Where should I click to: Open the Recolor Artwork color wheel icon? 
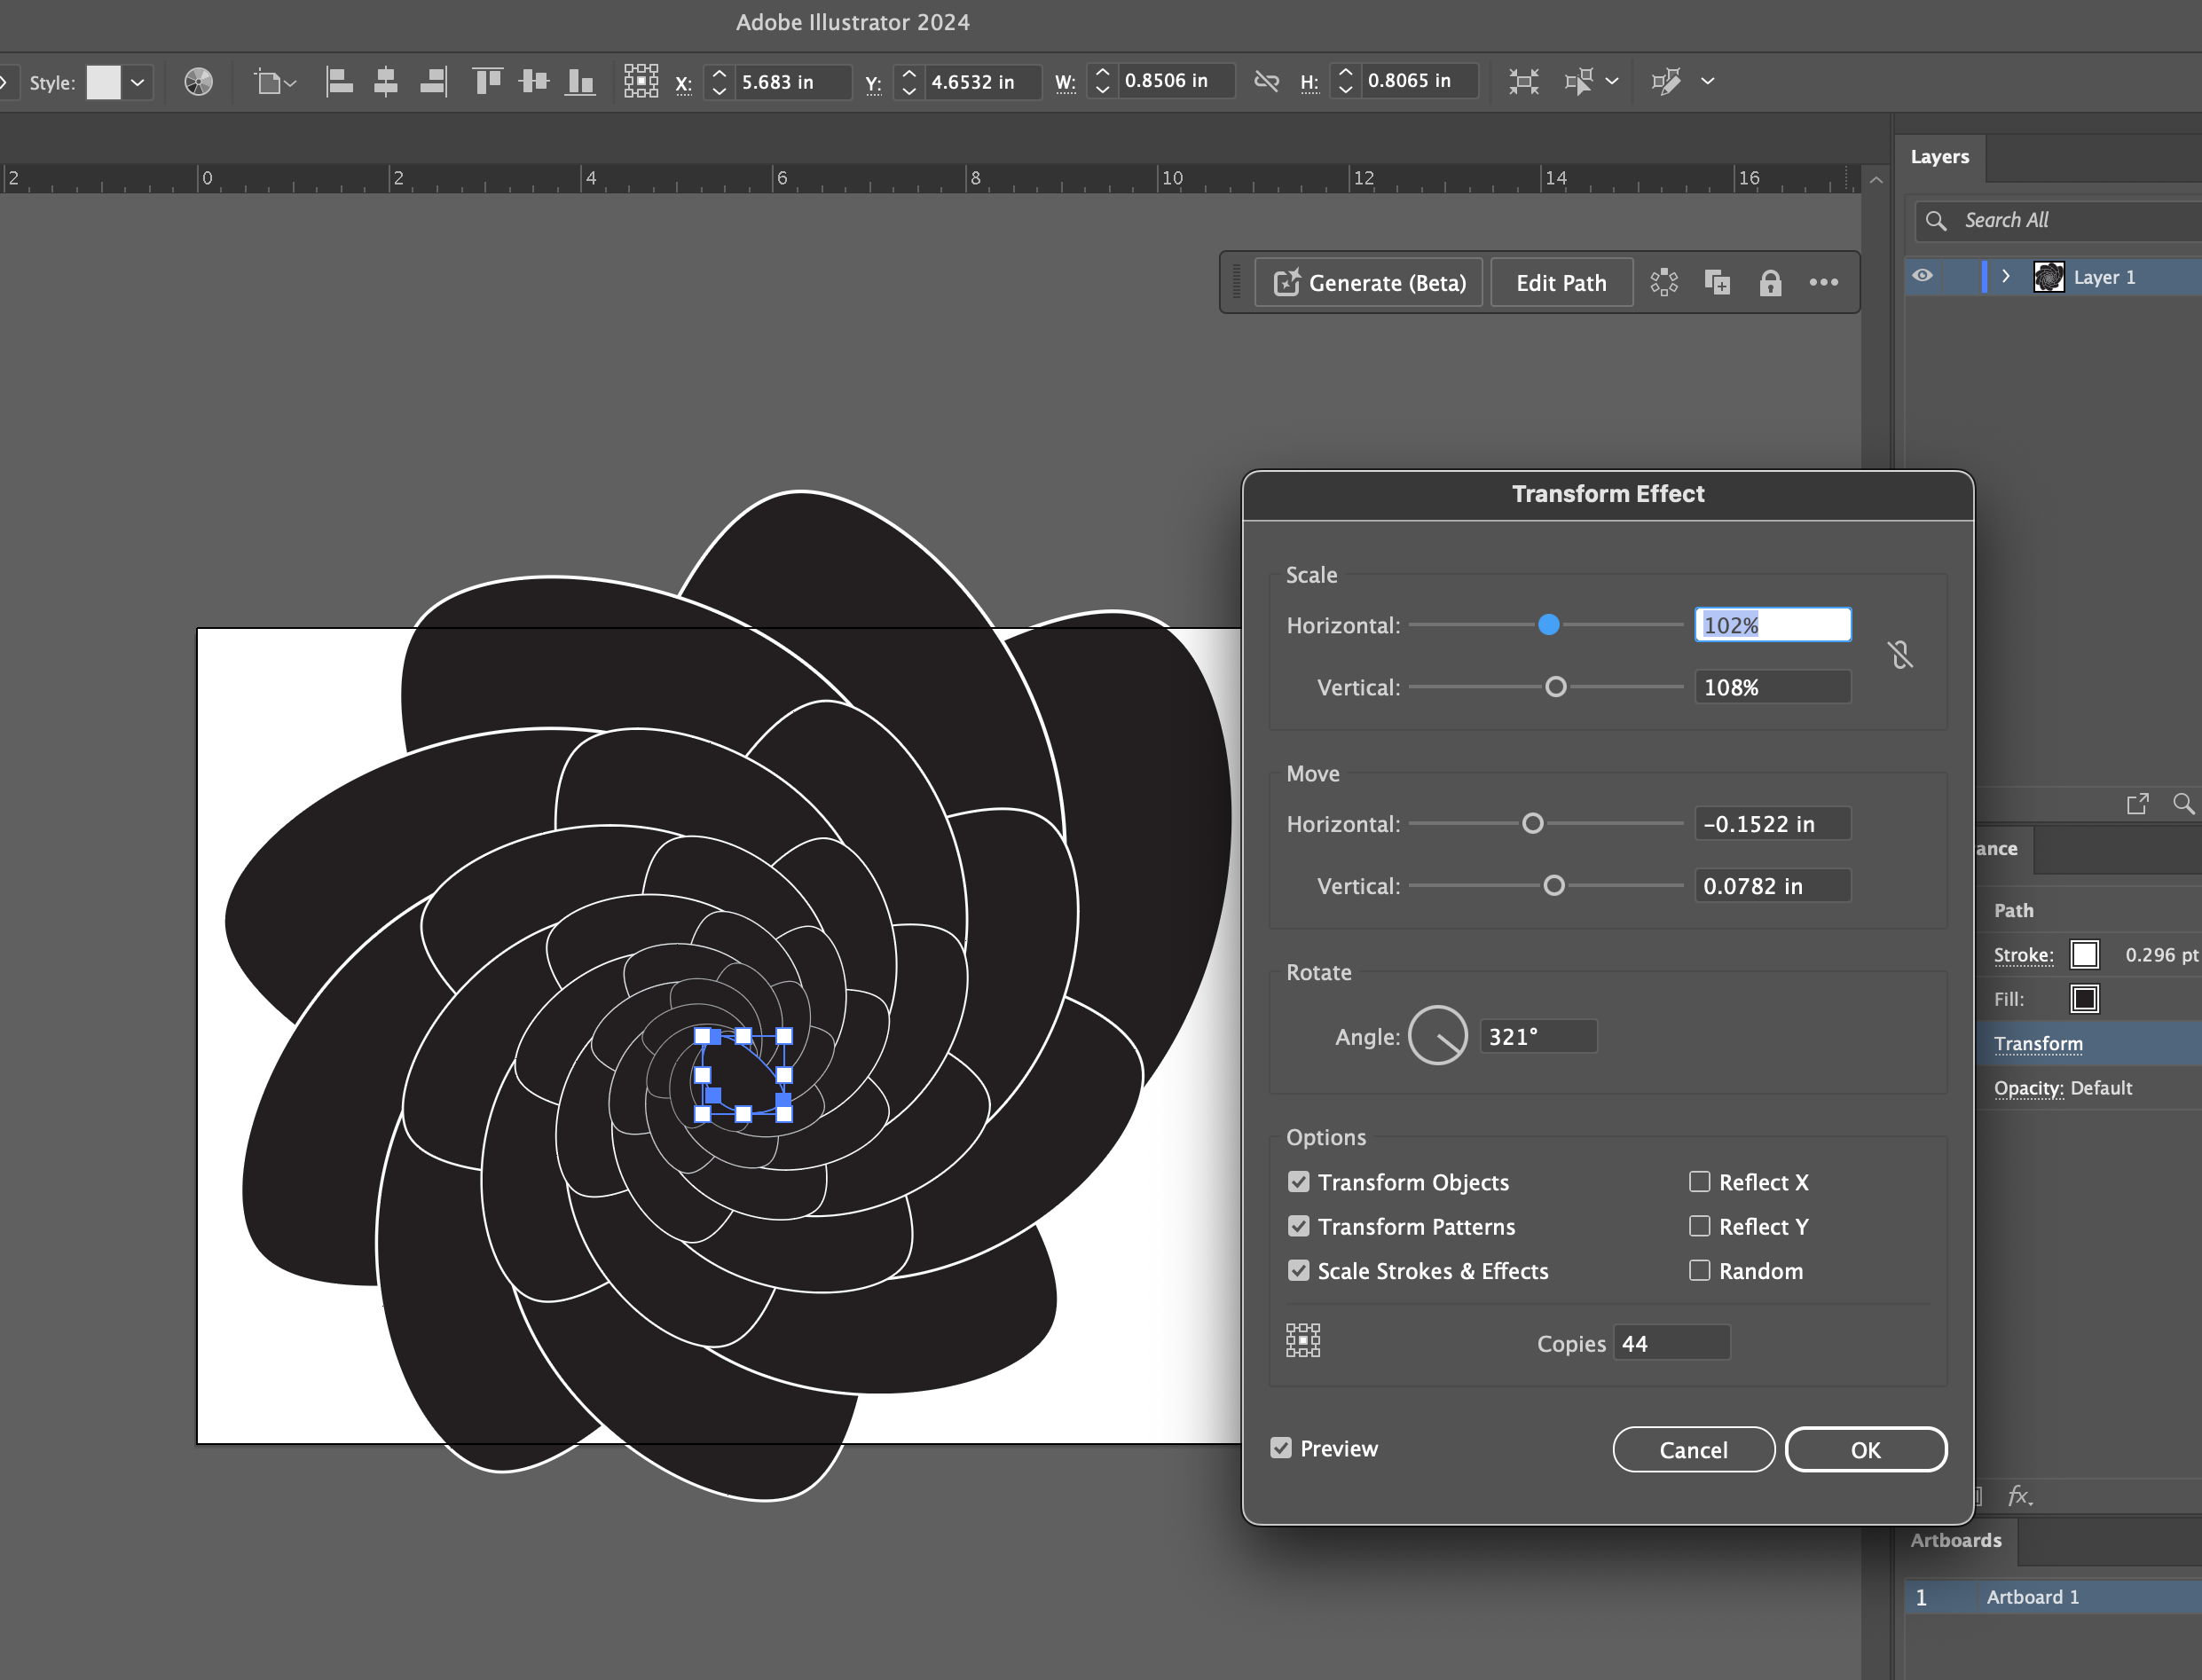tap(197, 82)
